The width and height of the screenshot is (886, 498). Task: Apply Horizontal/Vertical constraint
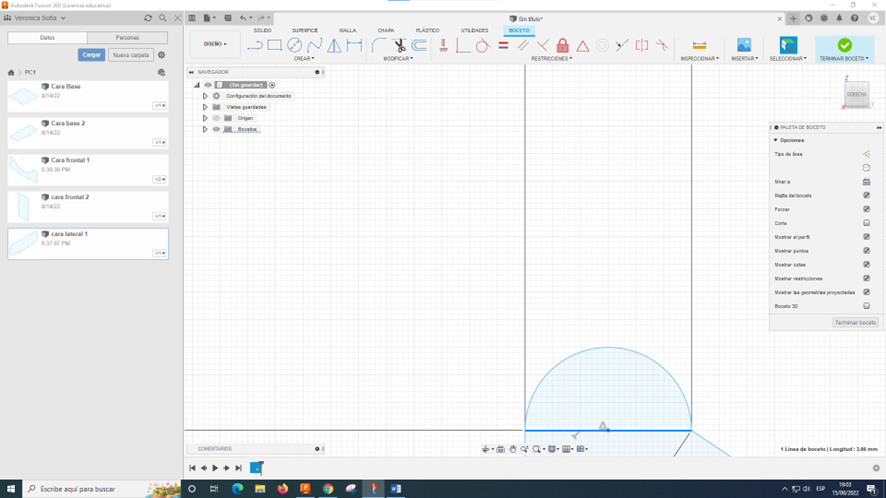(444, 45)
